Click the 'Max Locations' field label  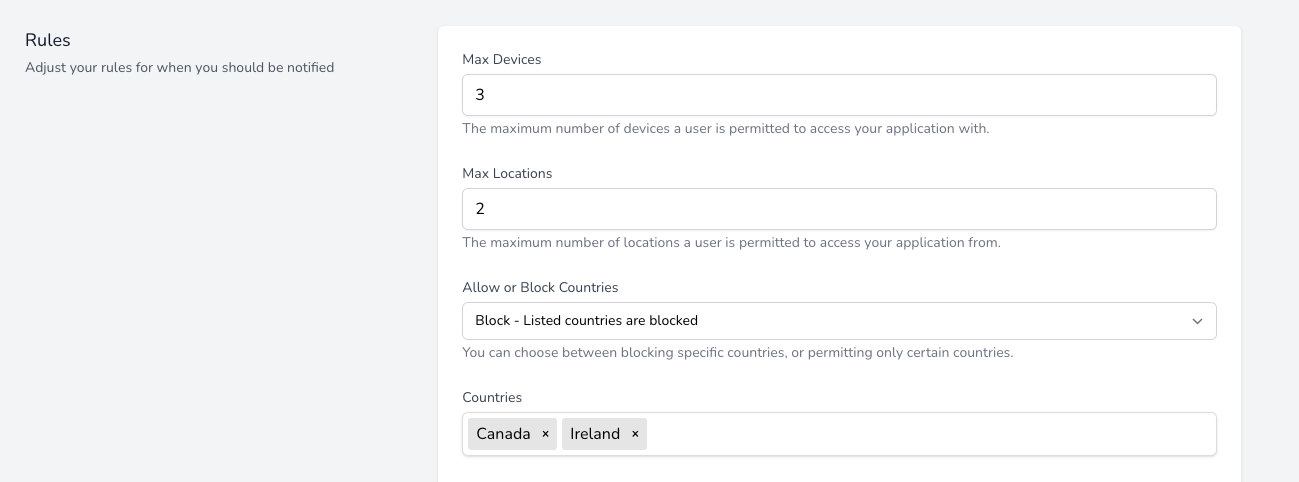(507, 174)
